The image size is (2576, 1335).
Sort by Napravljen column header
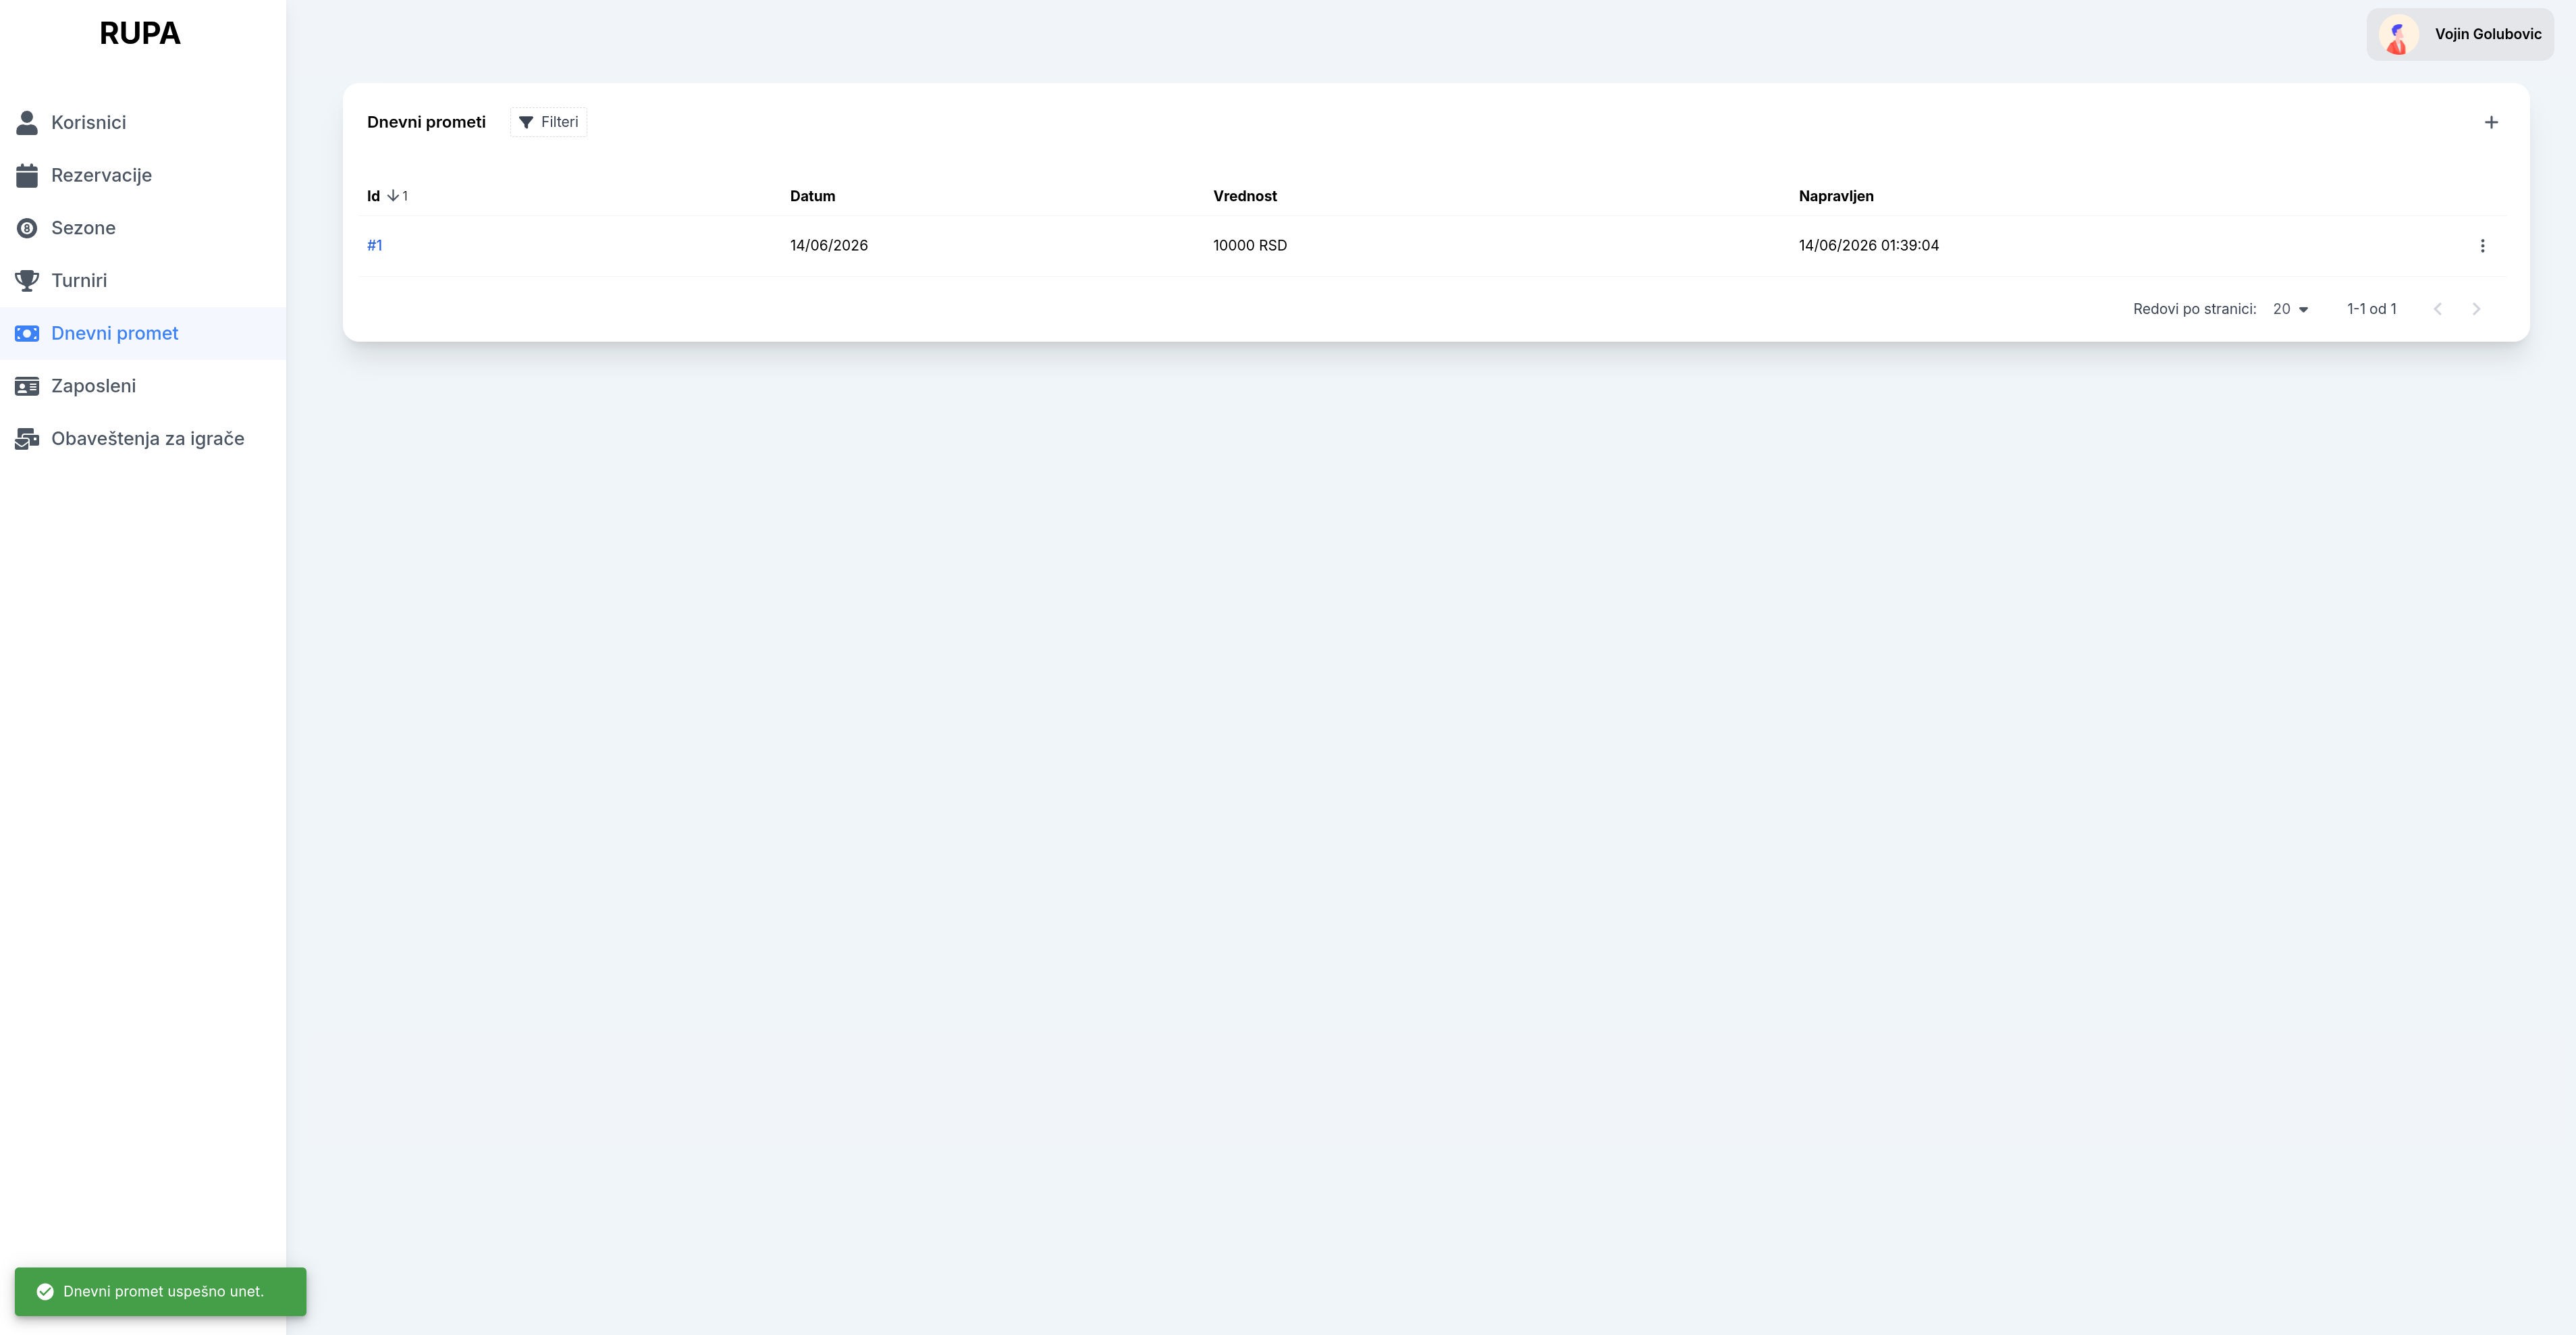click(1836, 196)
